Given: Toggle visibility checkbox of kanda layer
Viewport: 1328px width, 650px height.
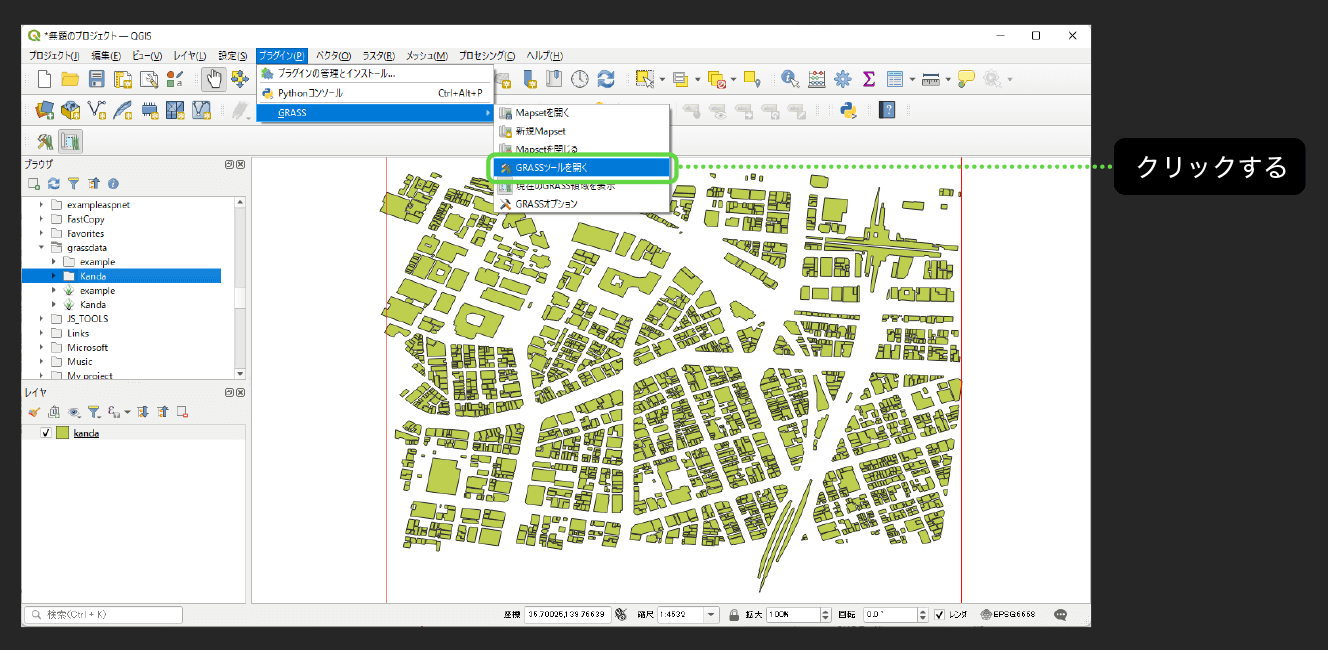Looking at the screenshot, I should (x=45, y=433).
